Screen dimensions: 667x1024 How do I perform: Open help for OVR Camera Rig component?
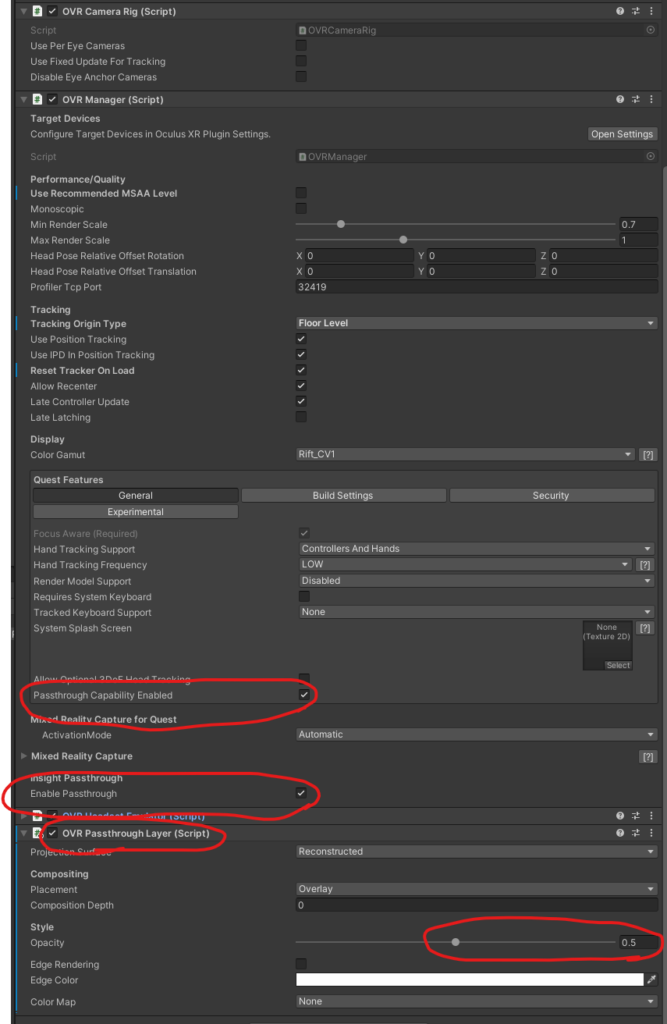(621, 11)
